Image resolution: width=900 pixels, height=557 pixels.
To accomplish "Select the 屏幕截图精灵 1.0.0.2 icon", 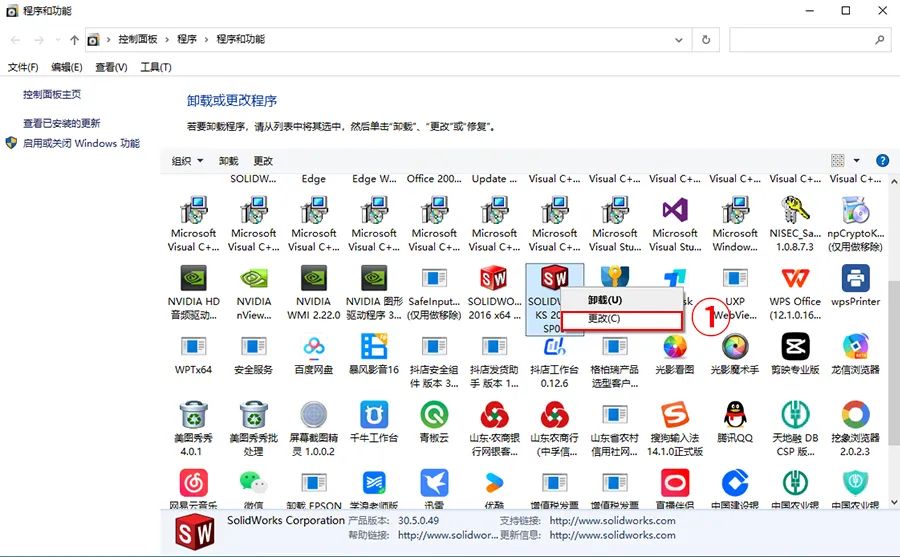I will (x=314, y=415).
